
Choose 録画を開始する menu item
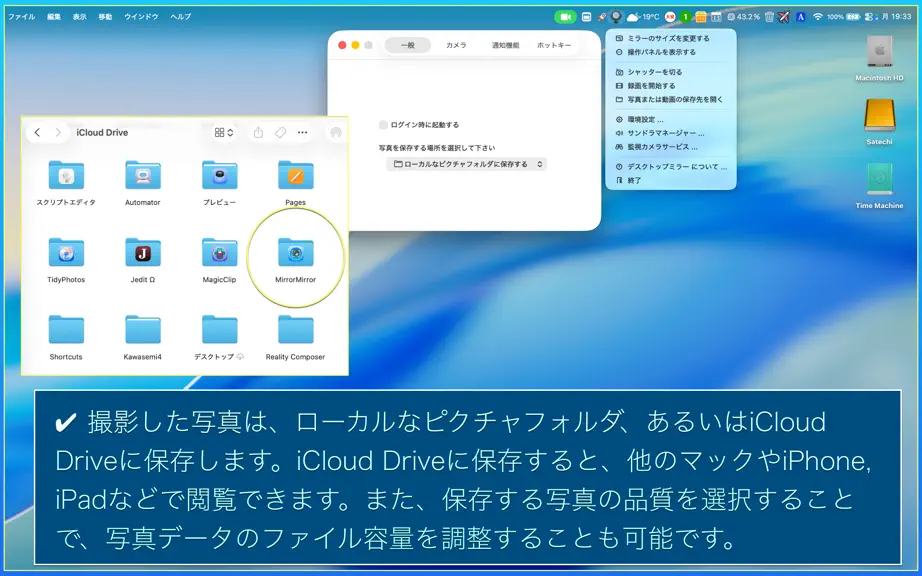pyautogui.click(x=671, y=86)
